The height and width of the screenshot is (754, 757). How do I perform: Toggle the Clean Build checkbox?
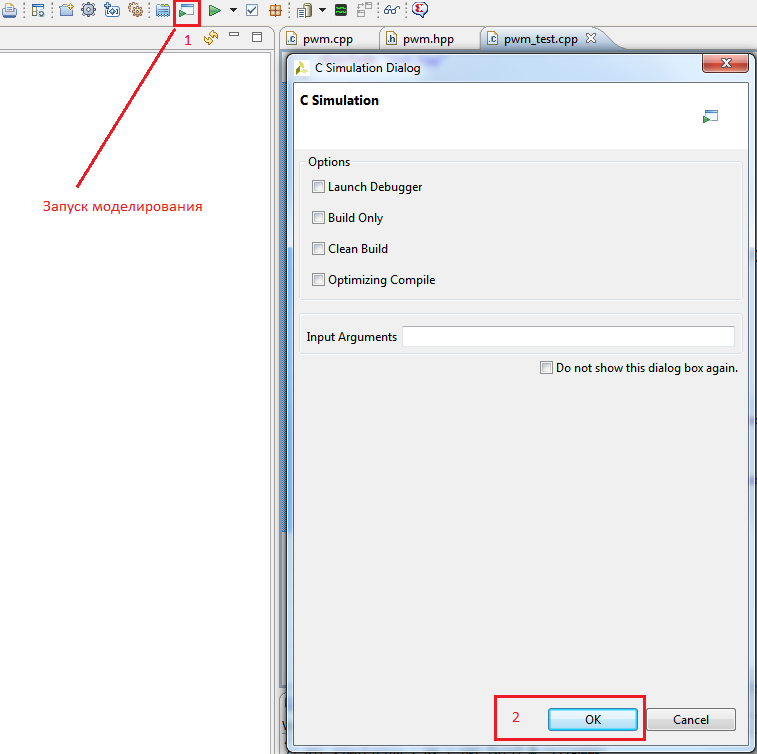(x=319, y=249)
